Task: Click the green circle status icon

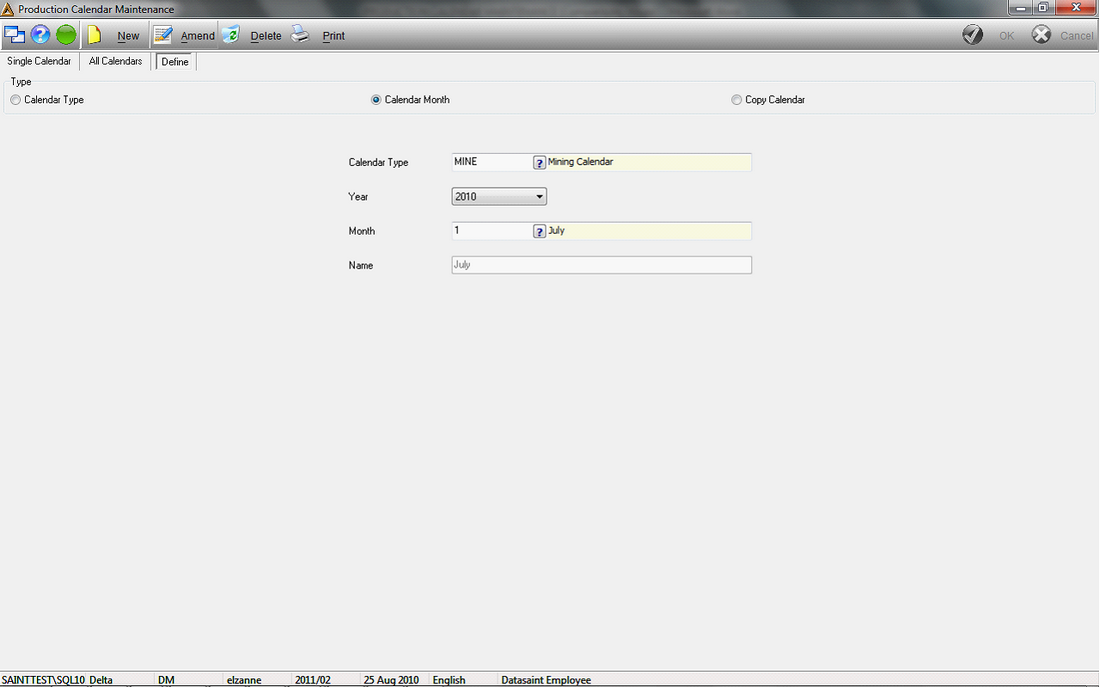Action: point(66,34)
